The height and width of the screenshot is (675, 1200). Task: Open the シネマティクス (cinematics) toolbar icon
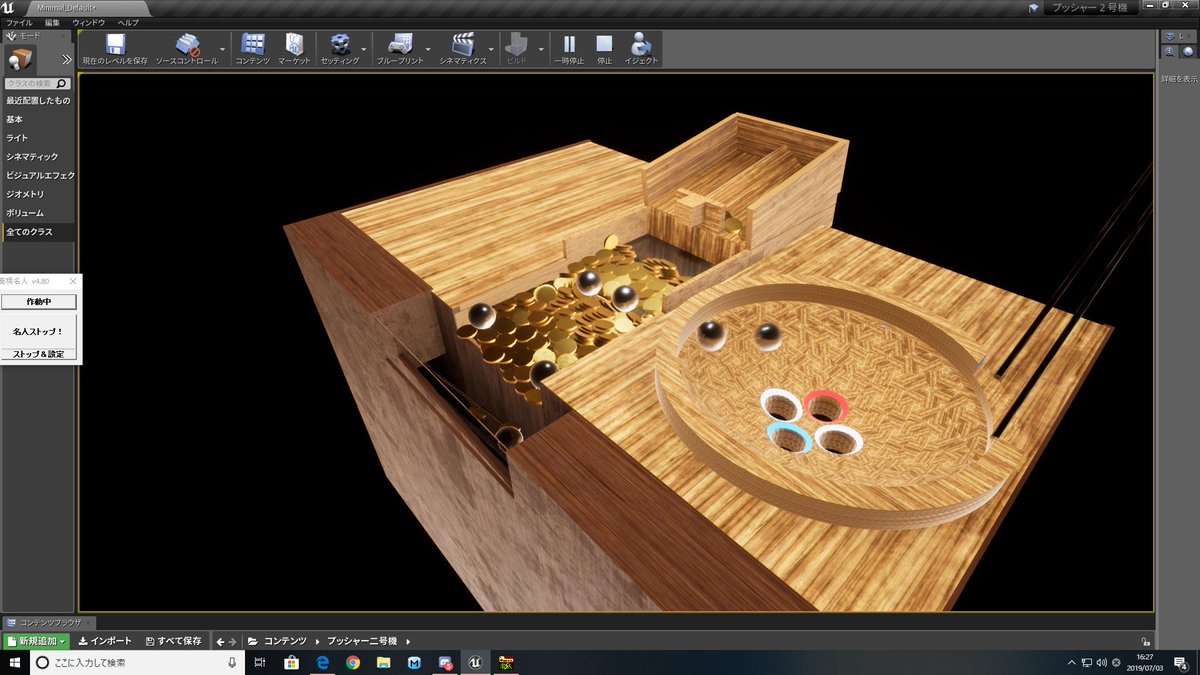(463, 48)
